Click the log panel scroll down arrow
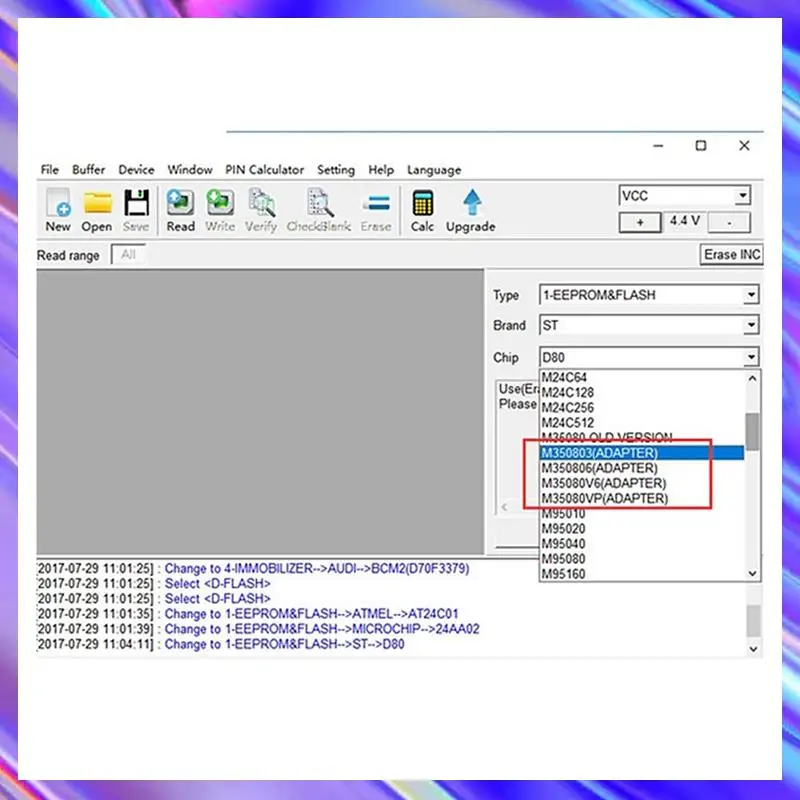Screen dimensions: 800x800 coord(753,649)
